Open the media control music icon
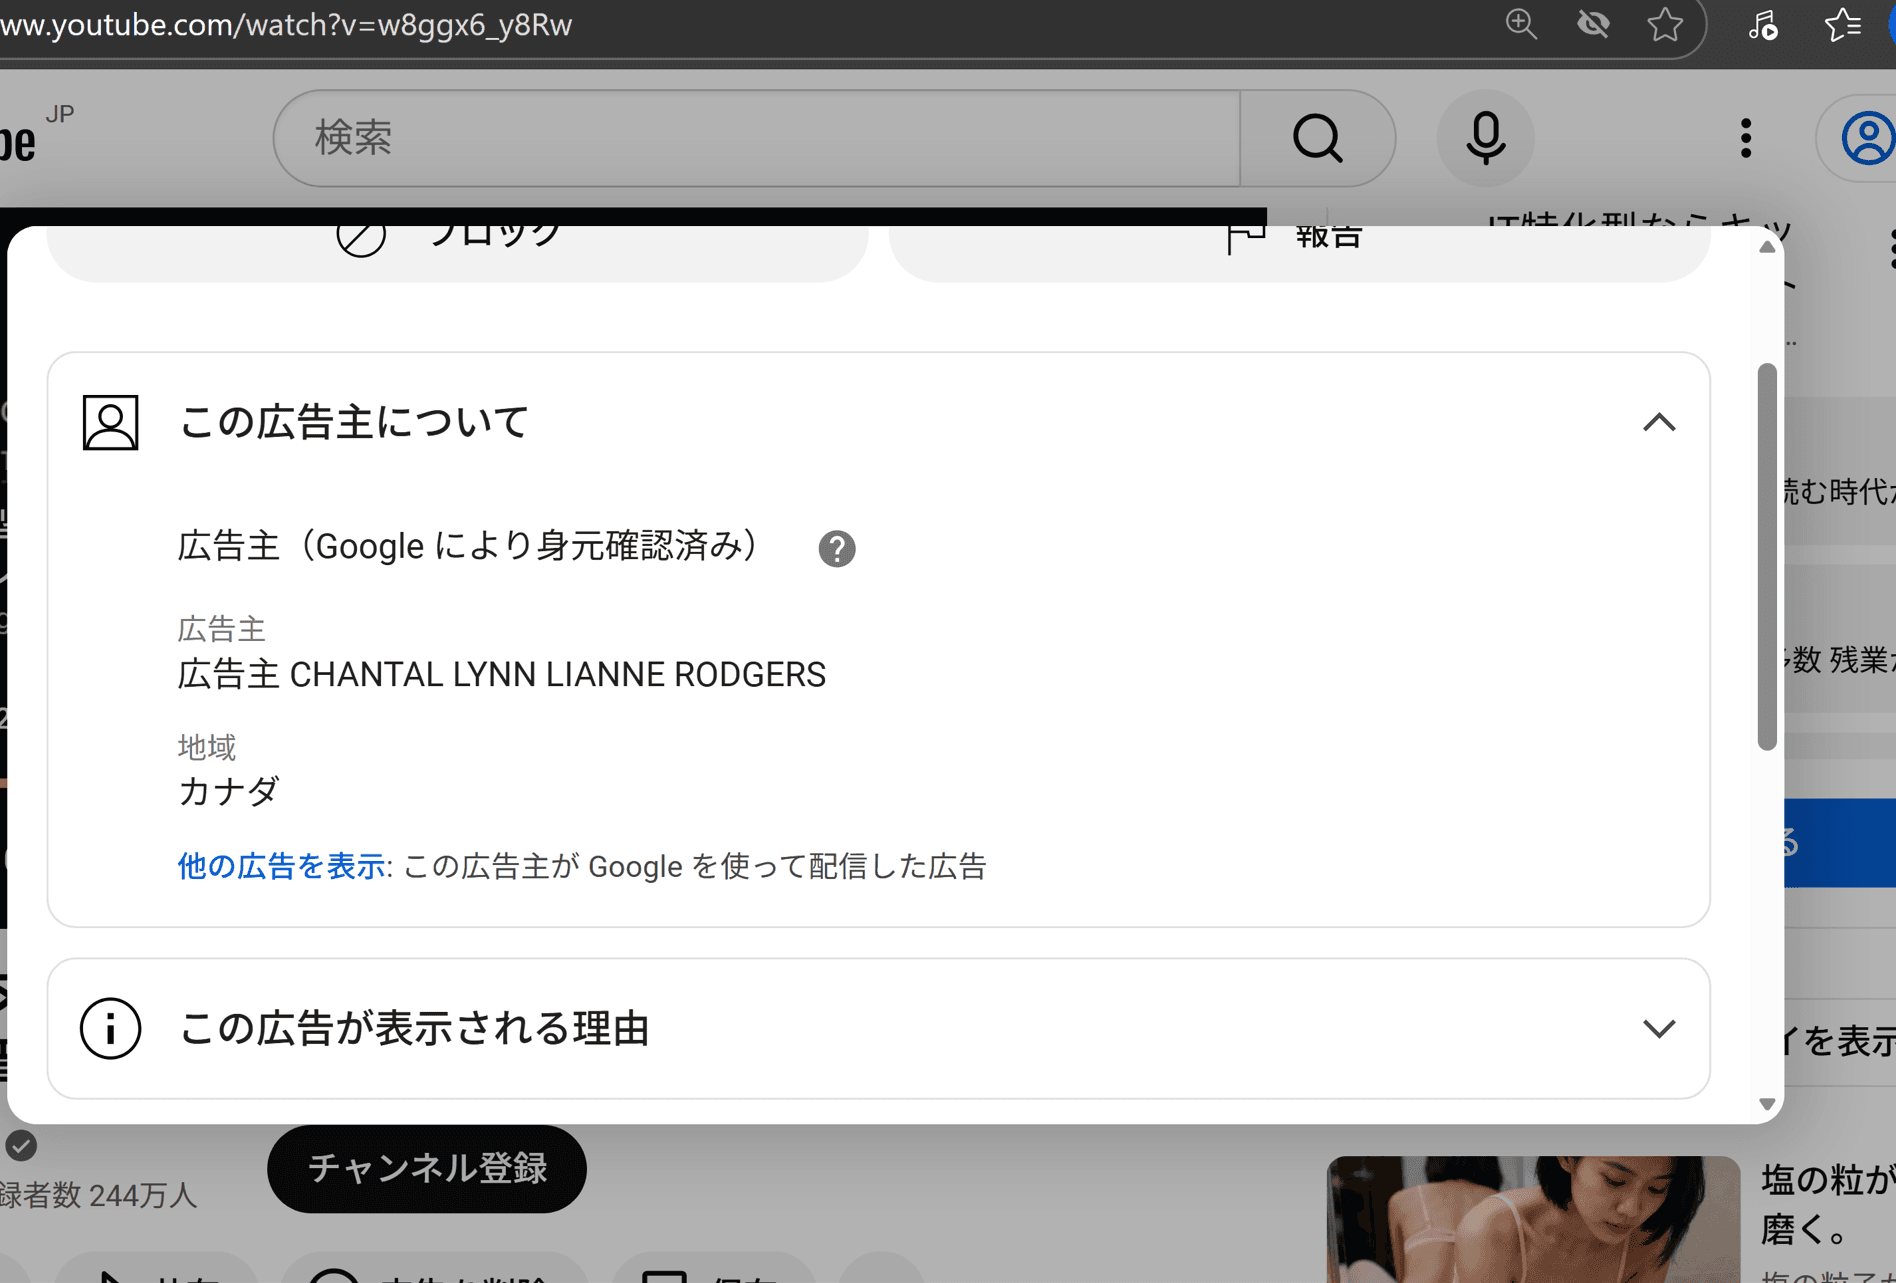The width and height of the screenshot is (1896, 1283). [1762, 24]
